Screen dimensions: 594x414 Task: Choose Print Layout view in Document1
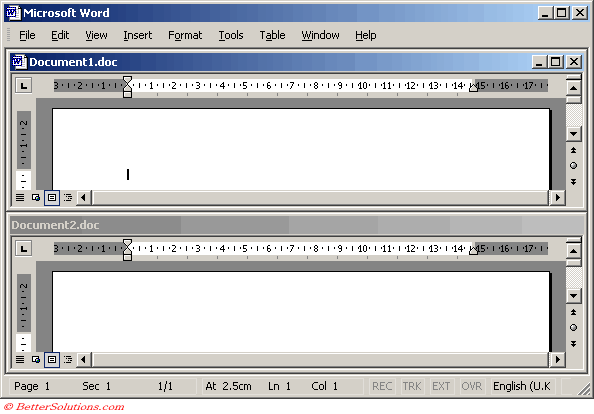(x=52, y=197)
